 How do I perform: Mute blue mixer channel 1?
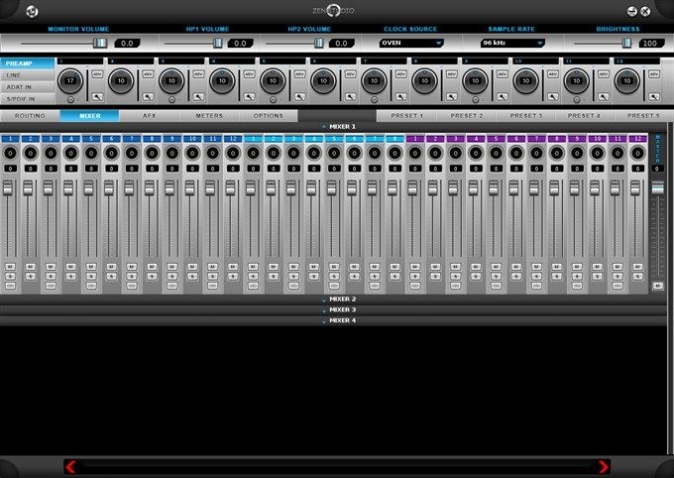(10, 267)
